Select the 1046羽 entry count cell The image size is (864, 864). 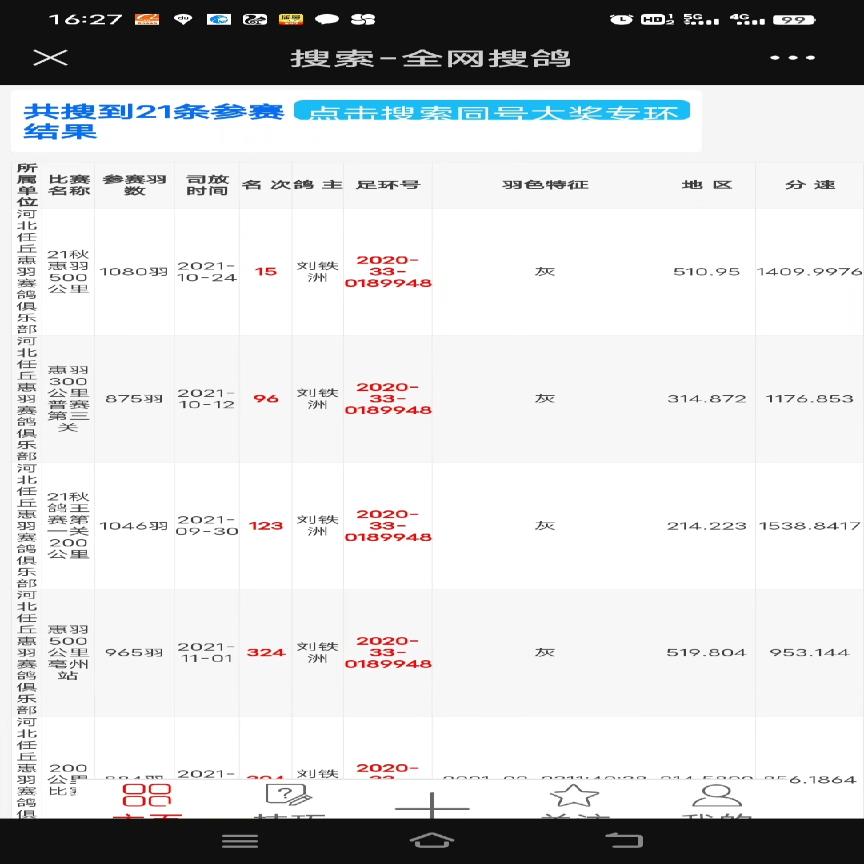134,526
